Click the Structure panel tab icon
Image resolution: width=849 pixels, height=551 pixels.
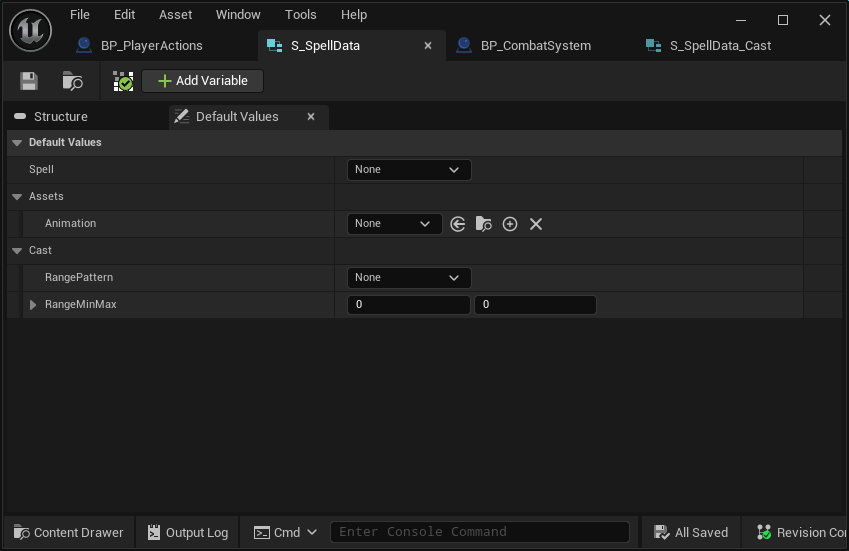20,116
